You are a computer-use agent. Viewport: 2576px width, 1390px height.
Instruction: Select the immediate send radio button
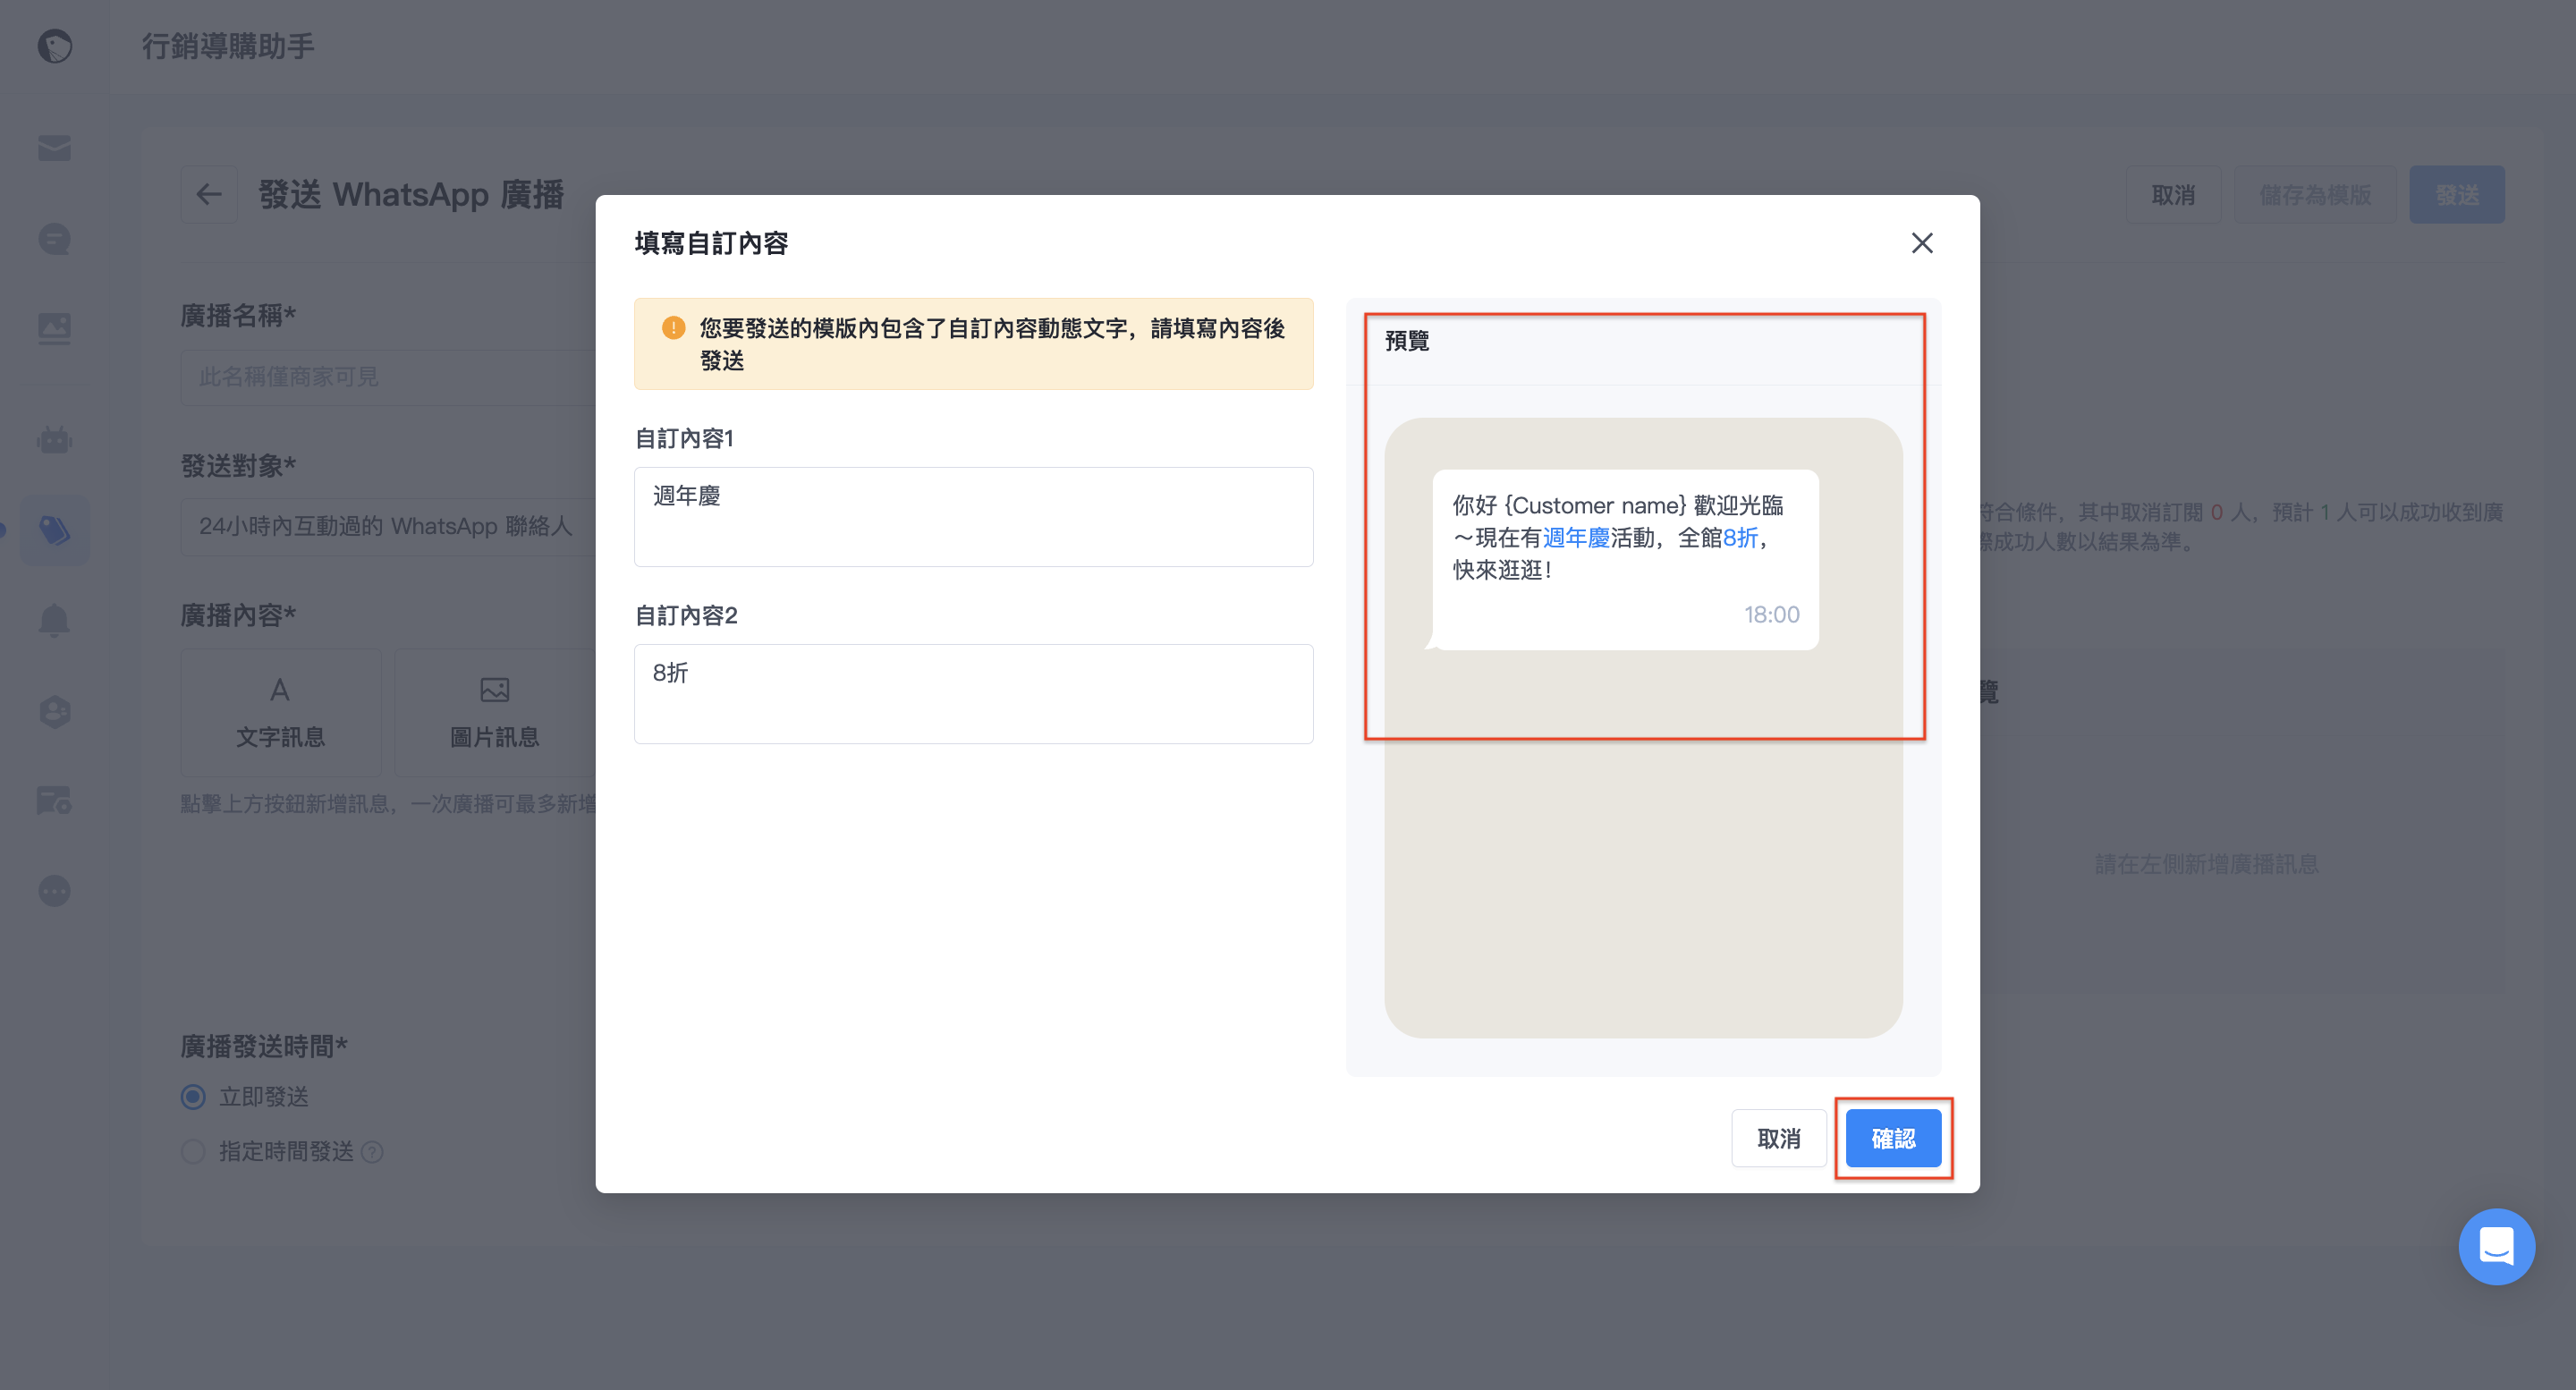pos(193,1097)
